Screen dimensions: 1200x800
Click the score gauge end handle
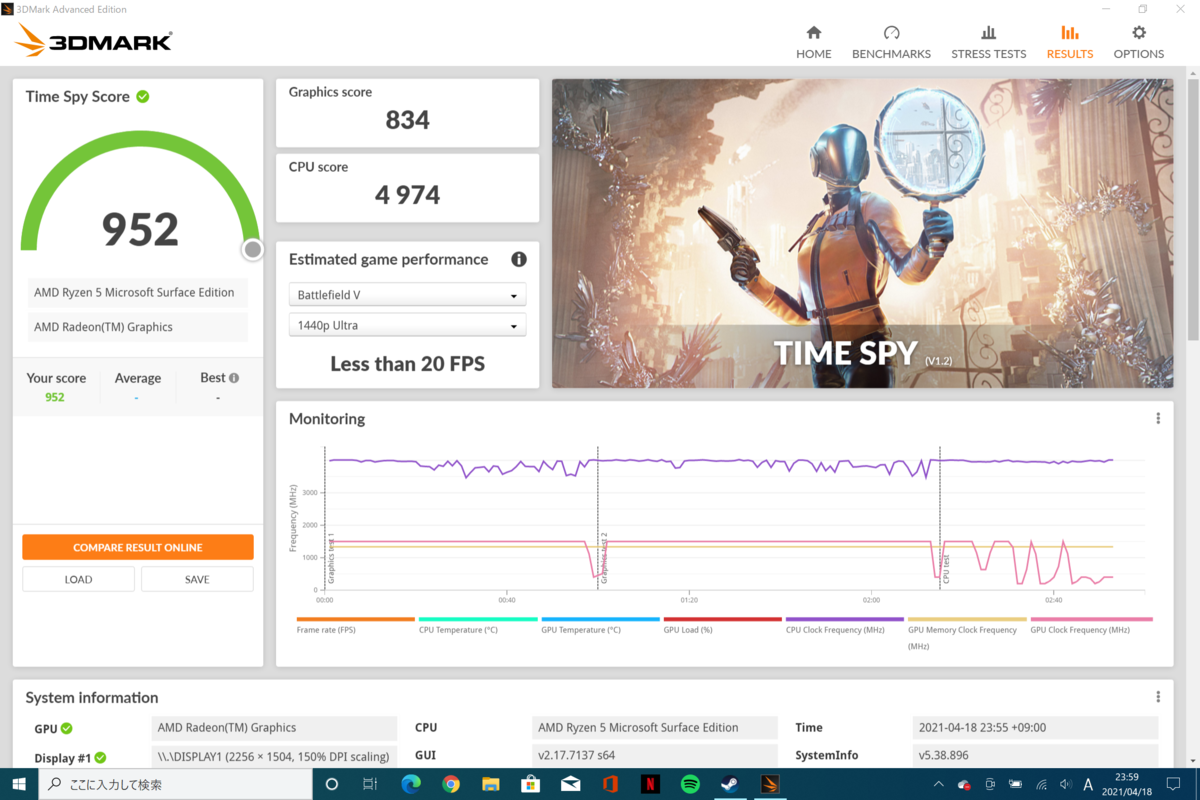[x=253, y=249]
